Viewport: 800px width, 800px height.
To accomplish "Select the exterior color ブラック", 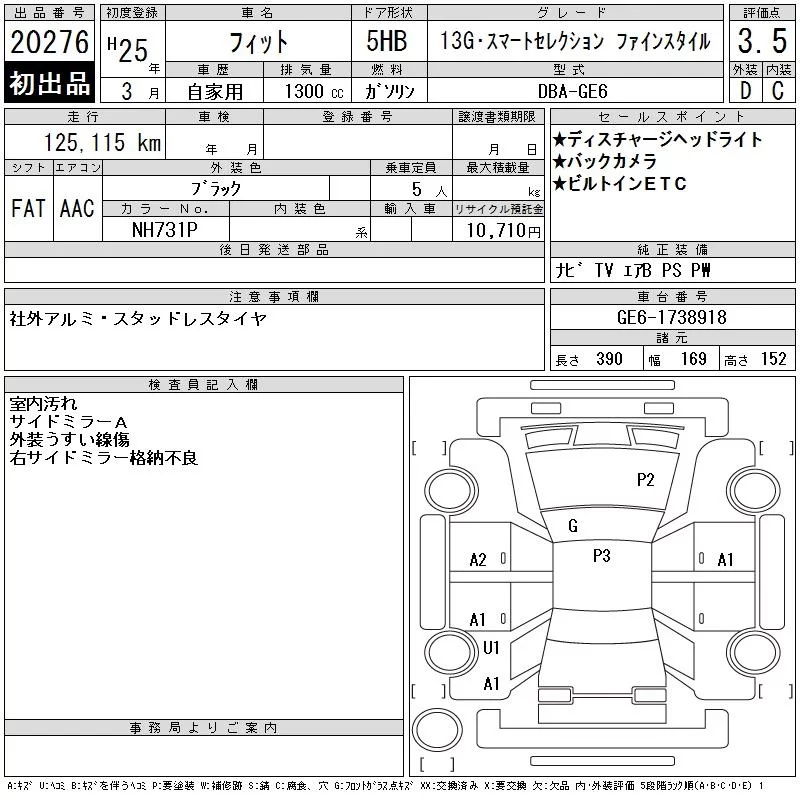I will (x=216, y=189).
